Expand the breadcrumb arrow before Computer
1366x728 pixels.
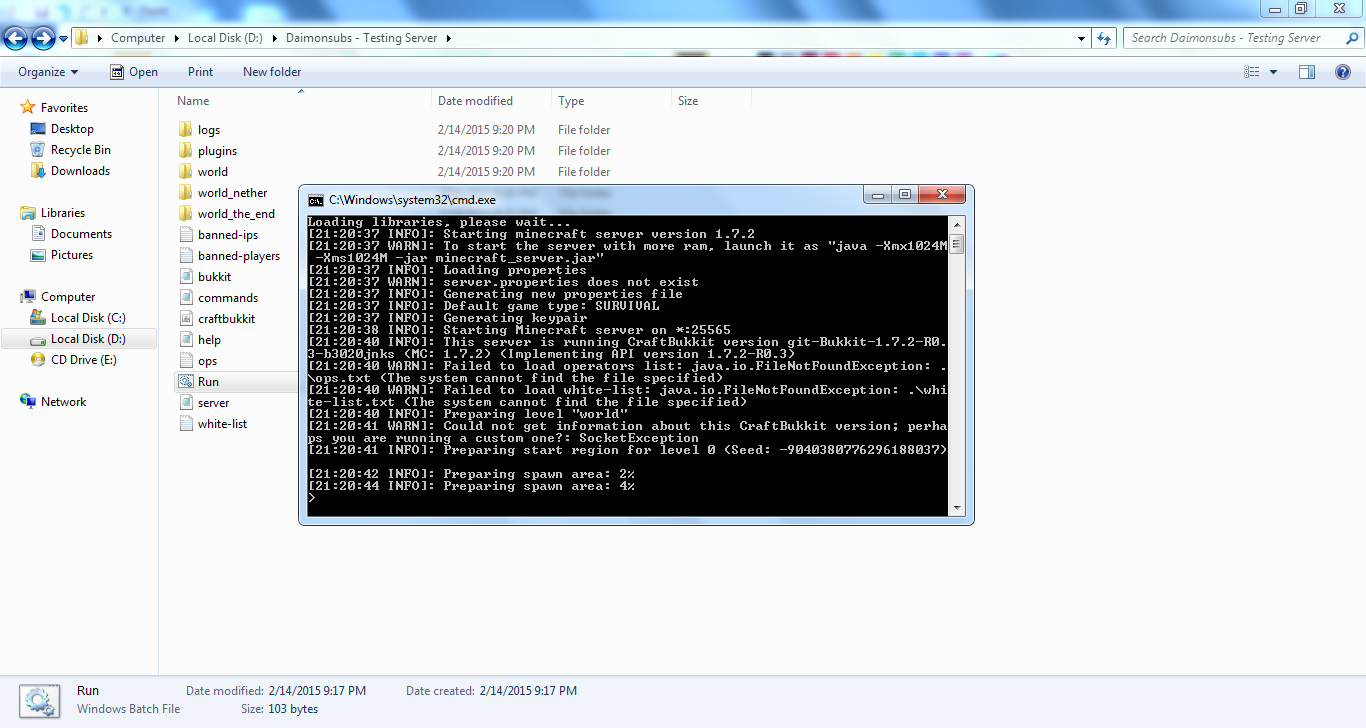(99, 38)
